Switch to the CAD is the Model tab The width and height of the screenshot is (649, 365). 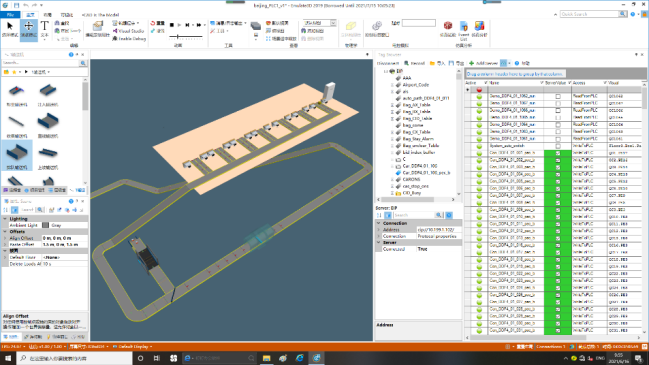click(x=100, y=14)
